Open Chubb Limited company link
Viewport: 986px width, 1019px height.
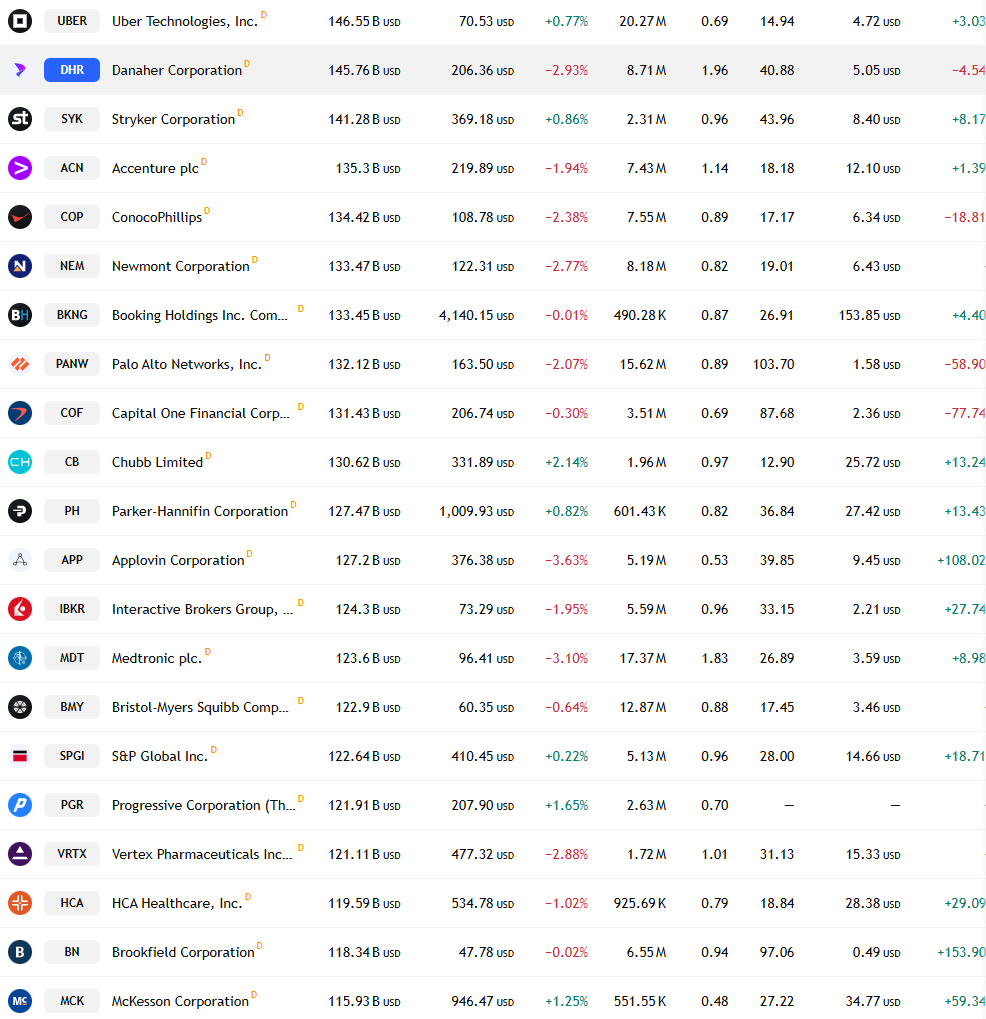[157, 463]
